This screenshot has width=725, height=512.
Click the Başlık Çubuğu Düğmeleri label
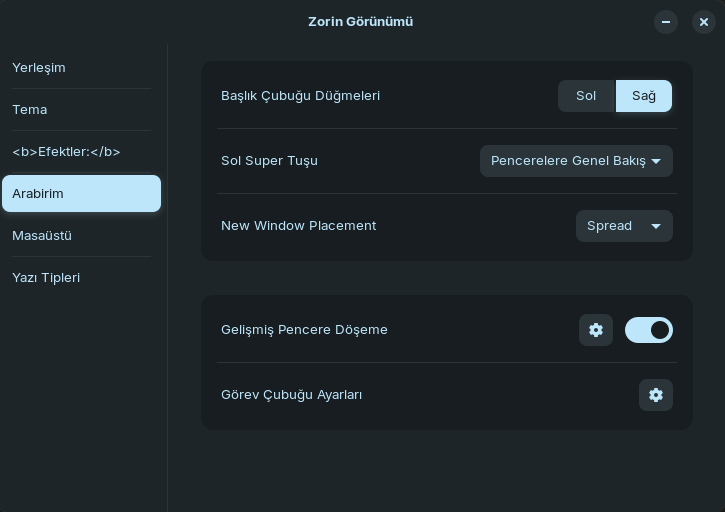[300, 96]
